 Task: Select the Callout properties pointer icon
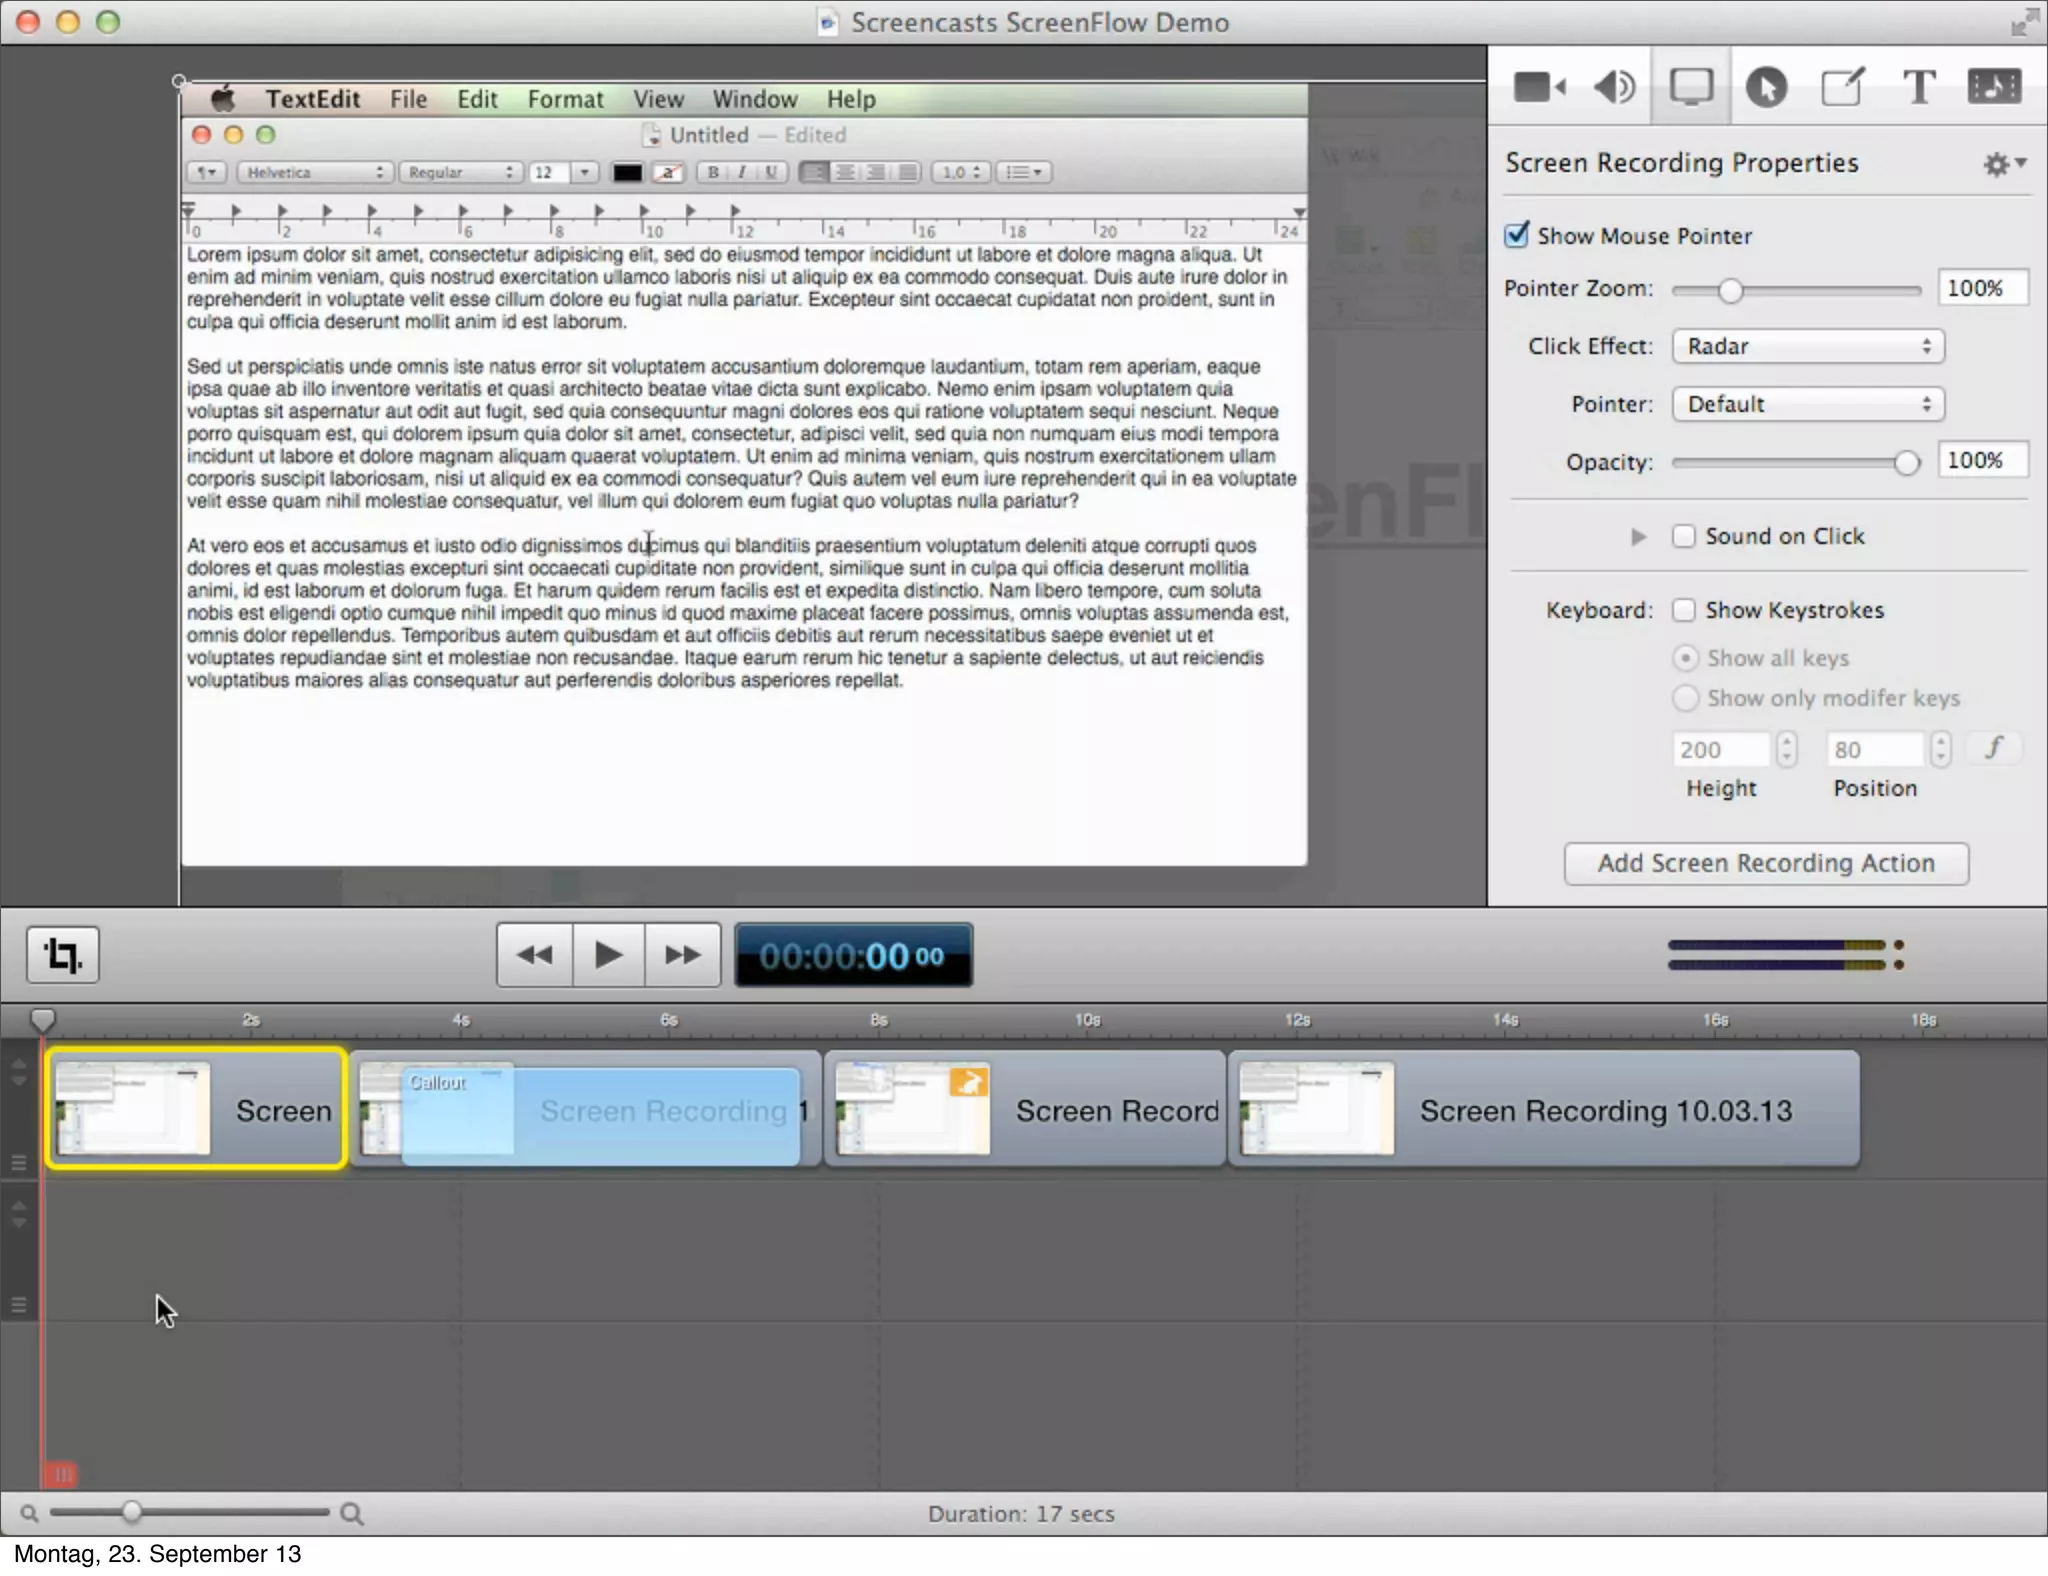tap(1766, 87)
